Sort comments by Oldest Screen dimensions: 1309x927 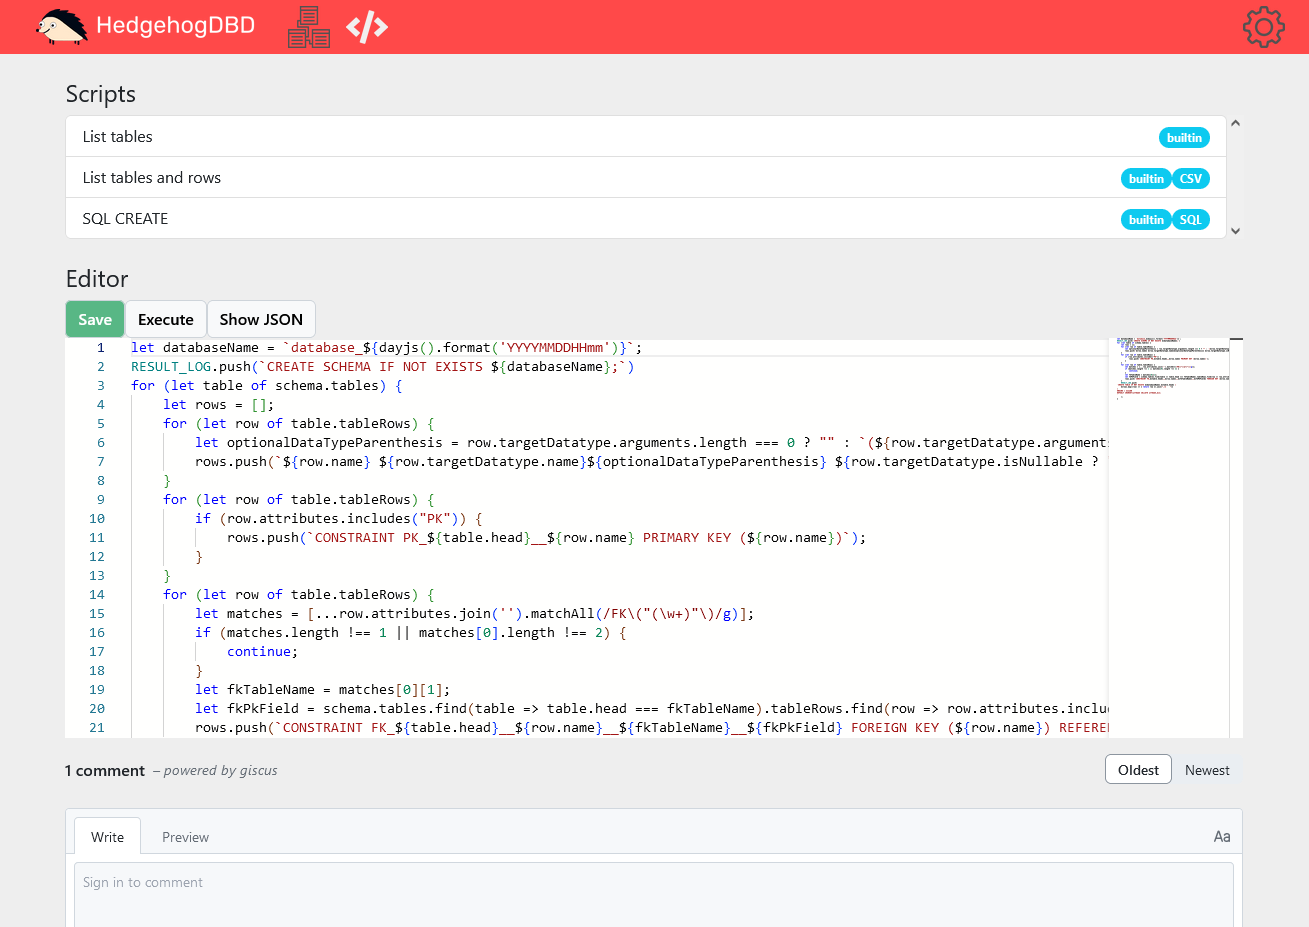pos(1138,770)
